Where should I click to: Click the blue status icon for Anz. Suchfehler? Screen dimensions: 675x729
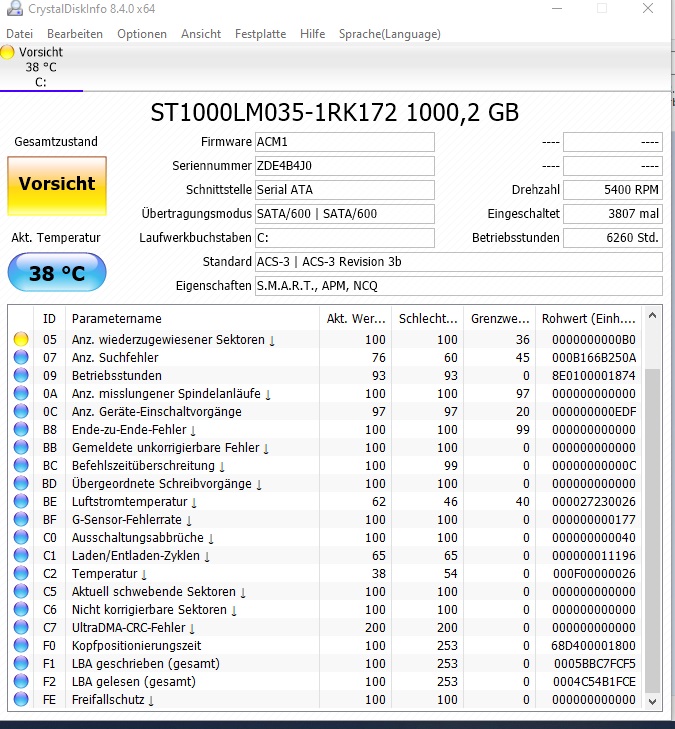click(21, 358)
